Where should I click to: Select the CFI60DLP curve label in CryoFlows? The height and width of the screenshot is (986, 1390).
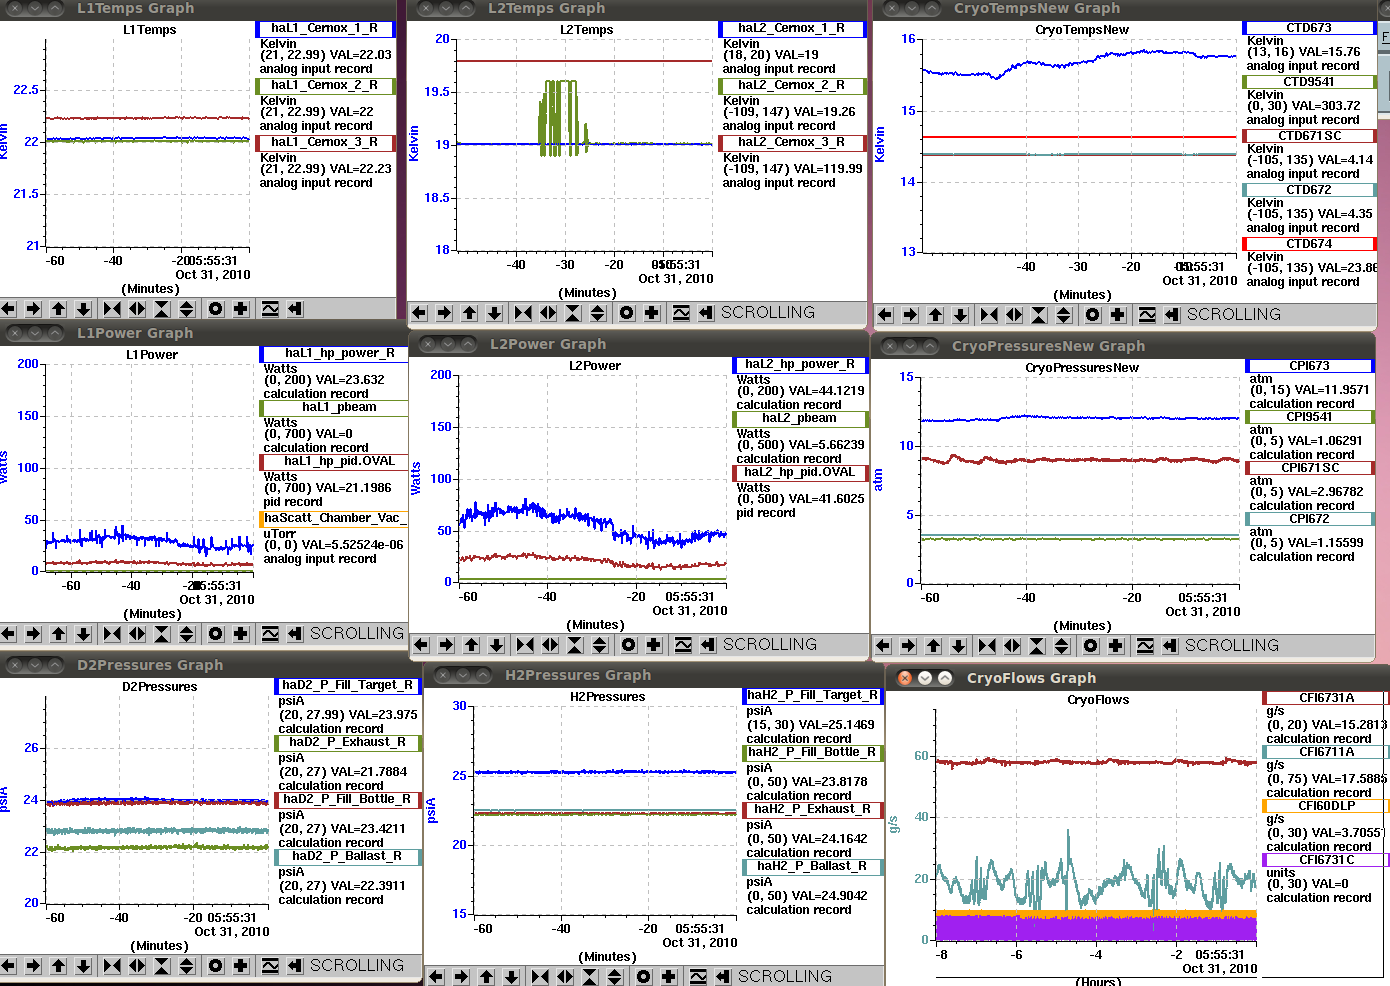(x=1326, y=807)
